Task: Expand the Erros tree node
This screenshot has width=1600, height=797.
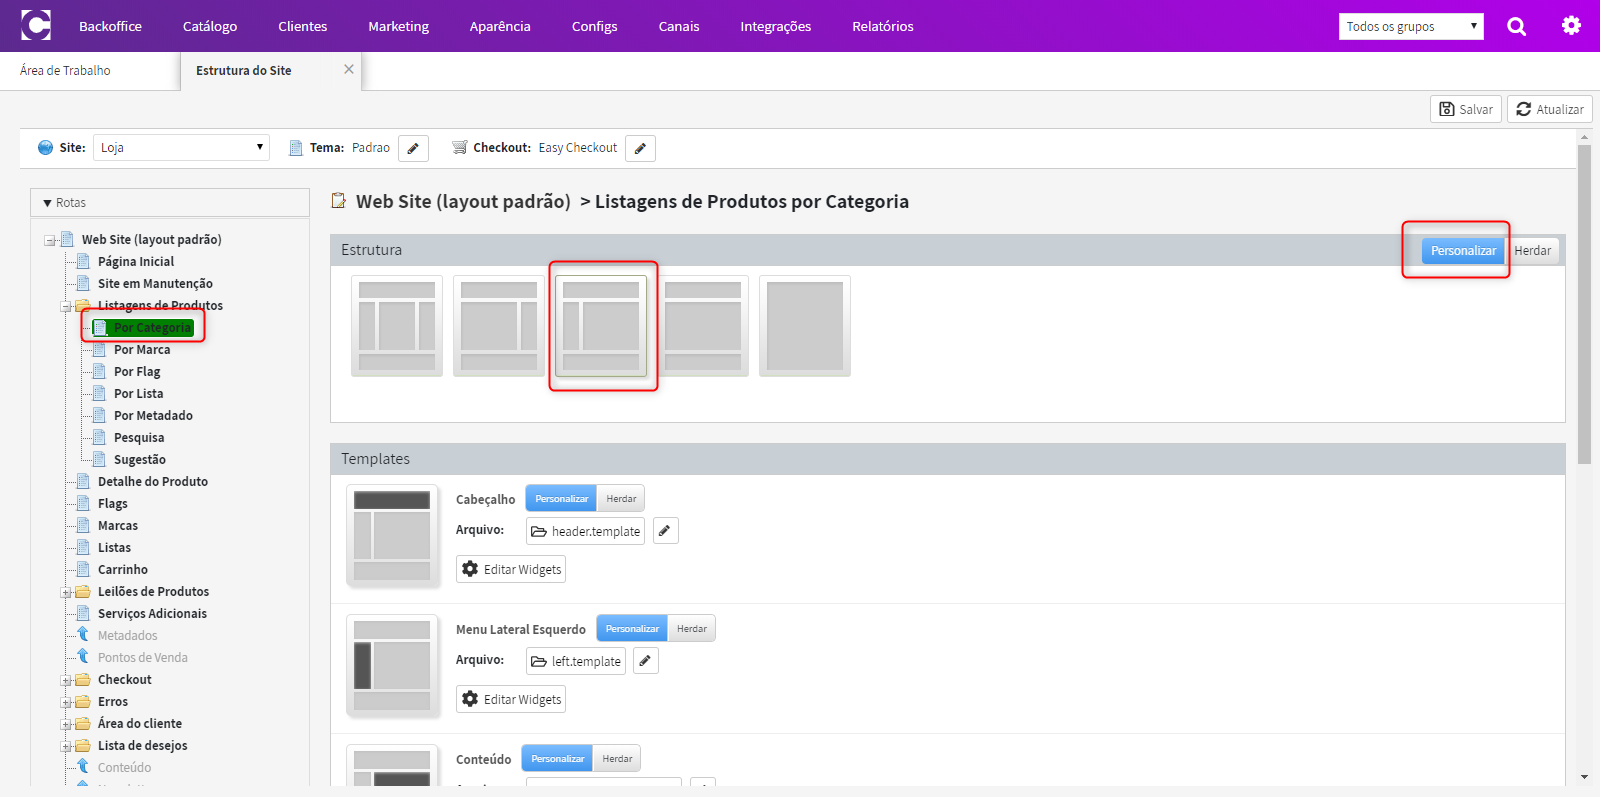Action: point(65,702)
